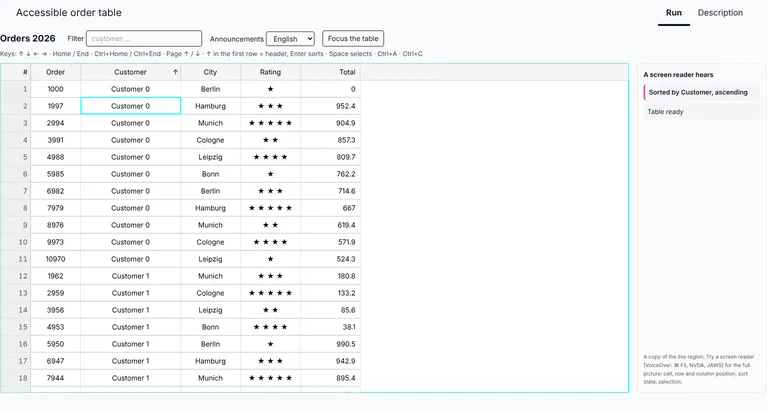Sort by the Rating column header
The width and height of the screenshot is (767, 412).
pos(270,72)
